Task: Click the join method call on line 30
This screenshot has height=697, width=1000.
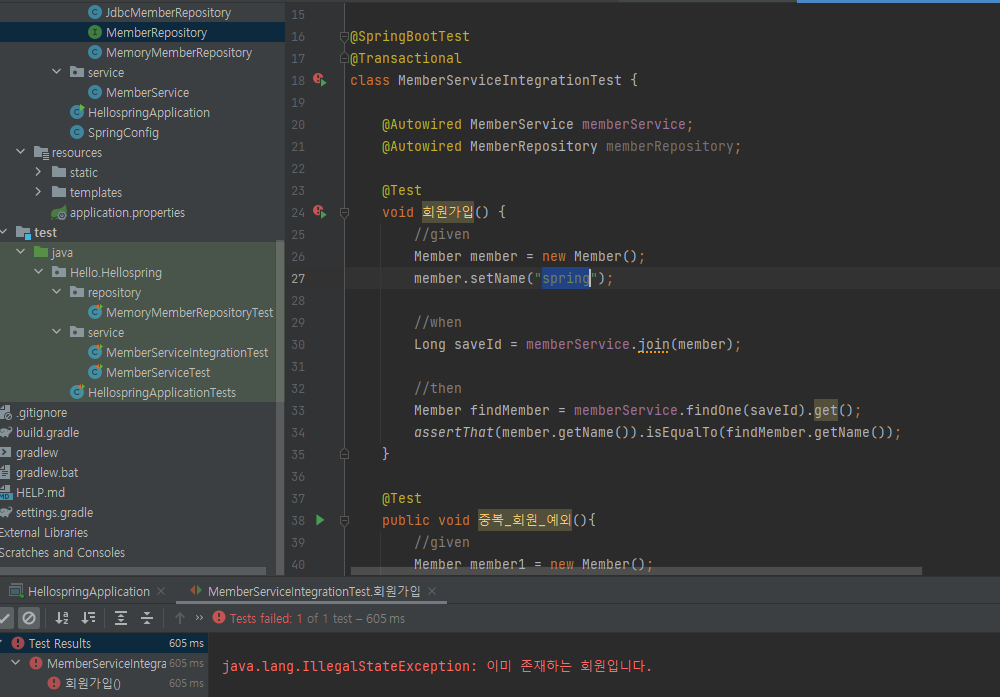Action: click(654, 344)
